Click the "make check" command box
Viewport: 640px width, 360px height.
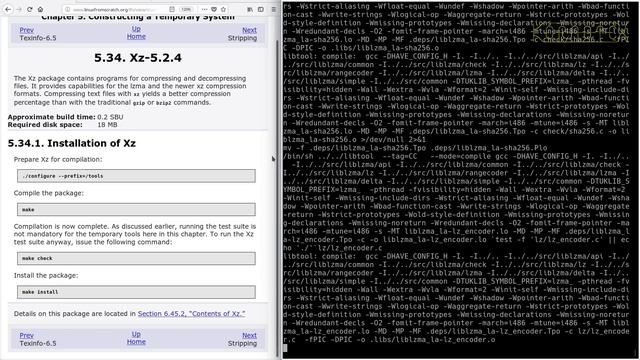[x=136, y=258]
